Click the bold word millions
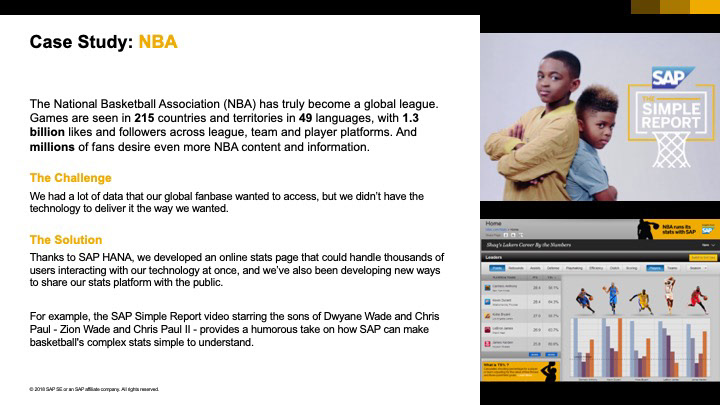 tap(52, 147)
